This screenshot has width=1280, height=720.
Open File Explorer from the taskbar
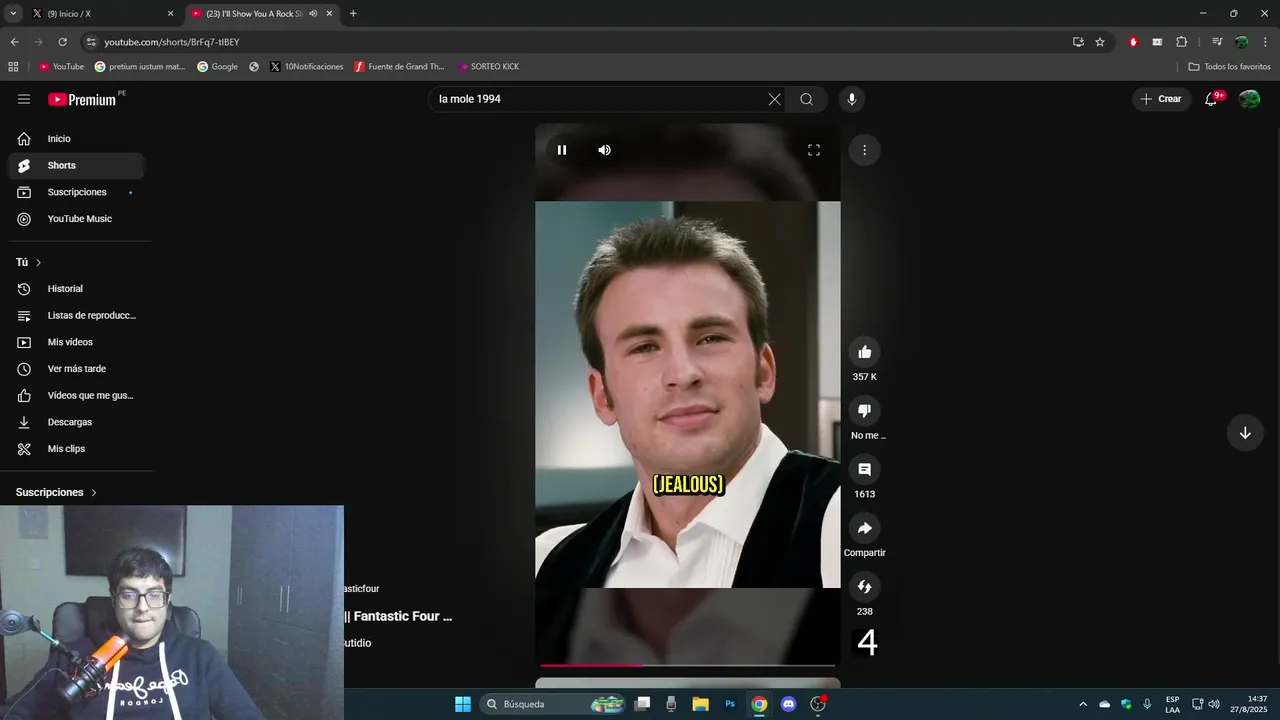click(x=700, y=704)
